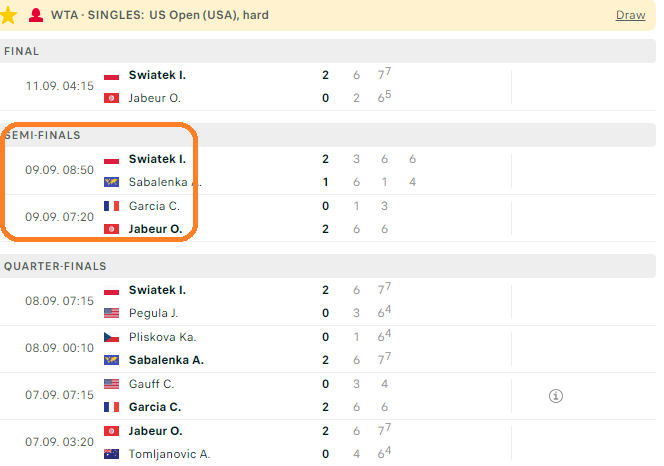Click Czech flag beside Pliskova Ka.
The width and height of the screenshot is (664, 466).
pyautogui.click(x=111, y=338)
